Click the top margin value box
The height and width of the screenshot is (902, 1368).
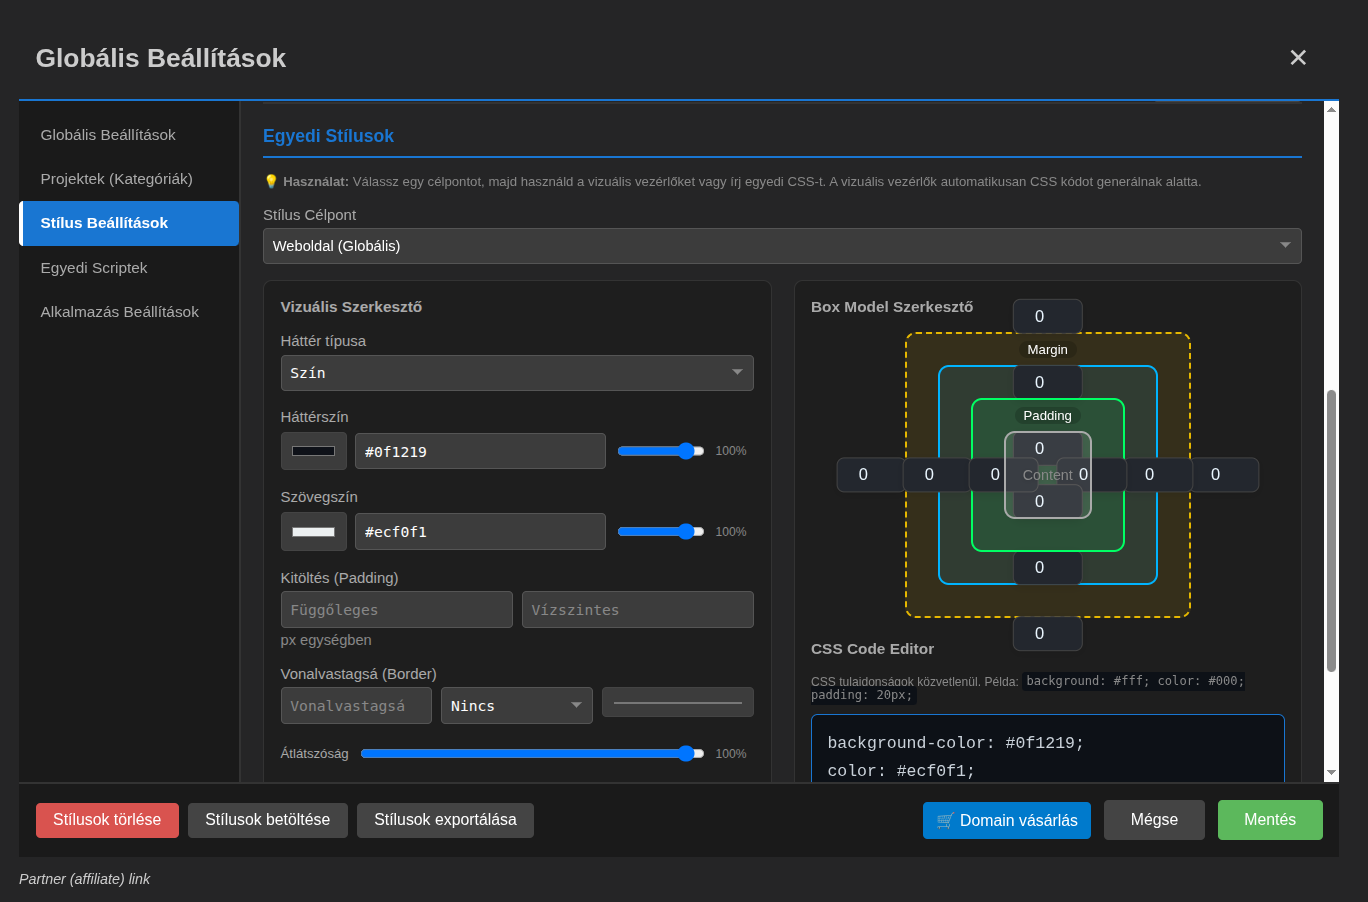(1047, 317)
